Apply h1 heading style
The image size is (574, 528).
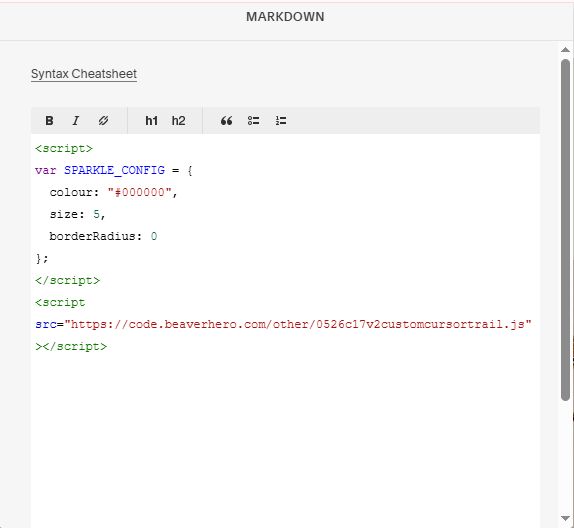pyautogui.click(x=151, y=120)
